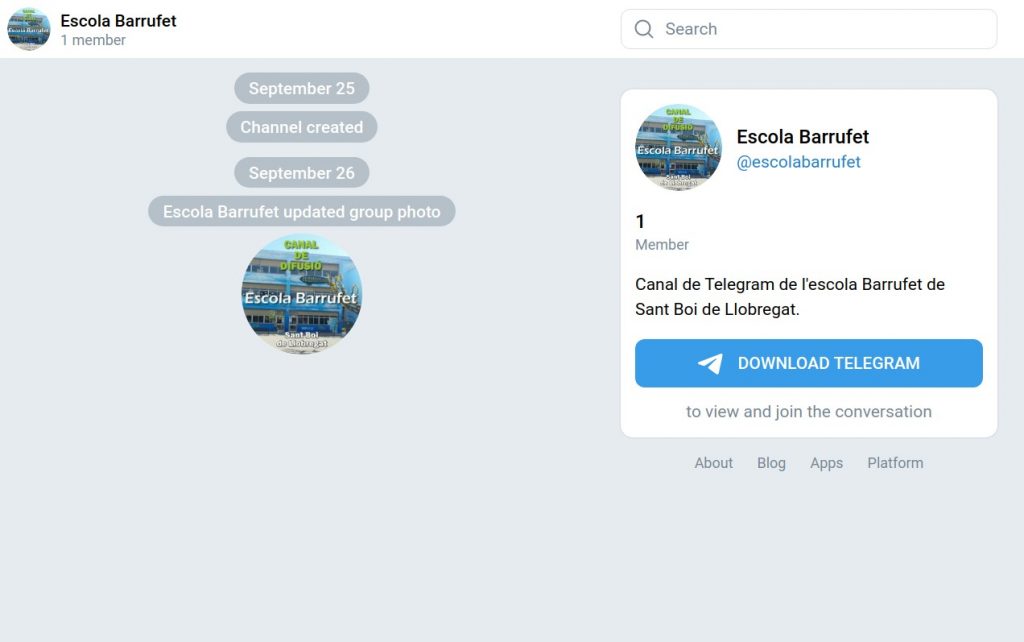Click the "updated group photo" service message

coord(301,212)
